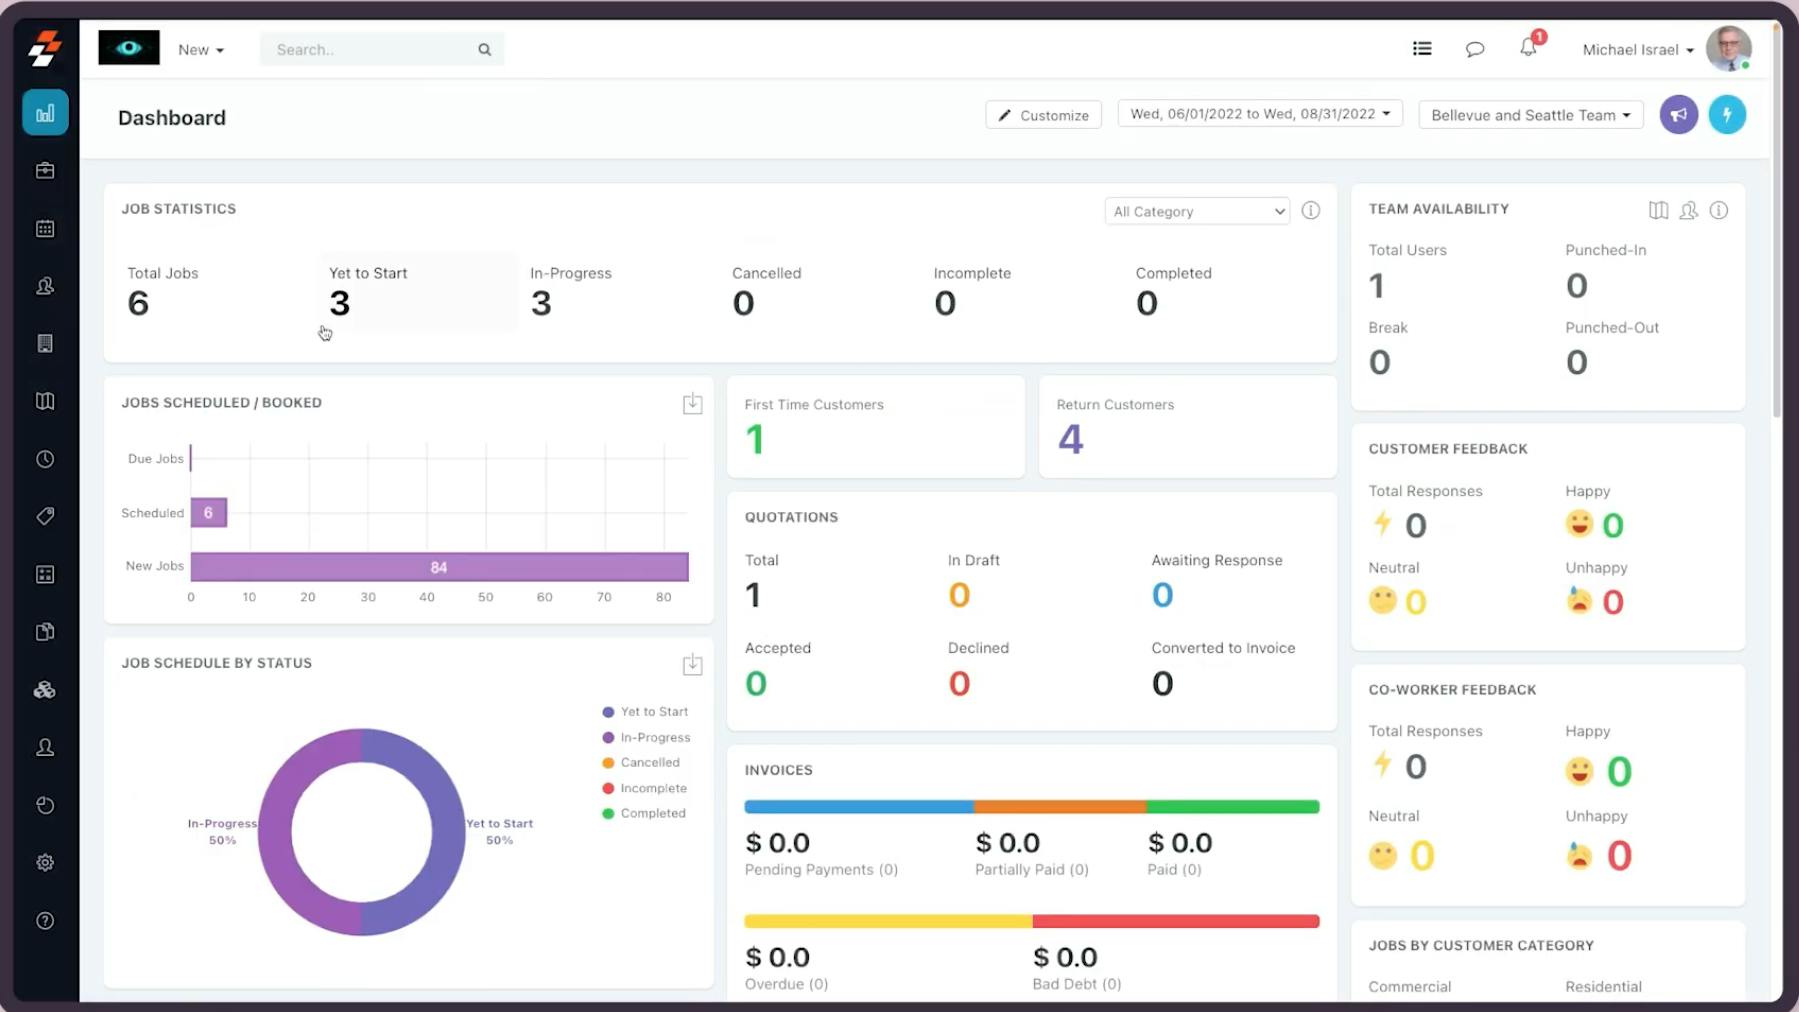The width and height of the screenshot is (1799, 1012).
Task: Open the All Category dropdown
Action: point(1196,211)
